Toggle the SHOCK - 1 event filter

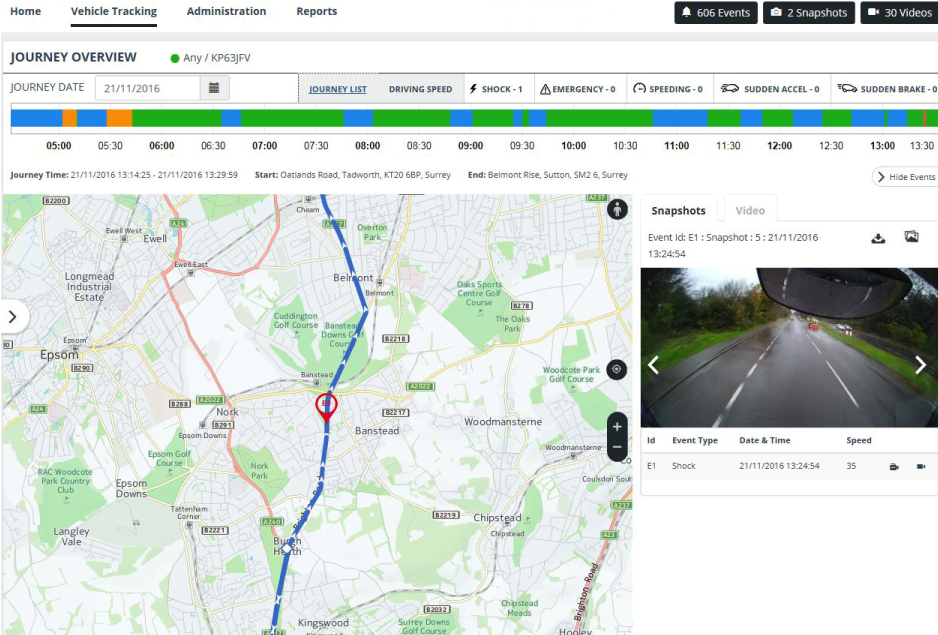pyautogui.click(x=497, y=88)
